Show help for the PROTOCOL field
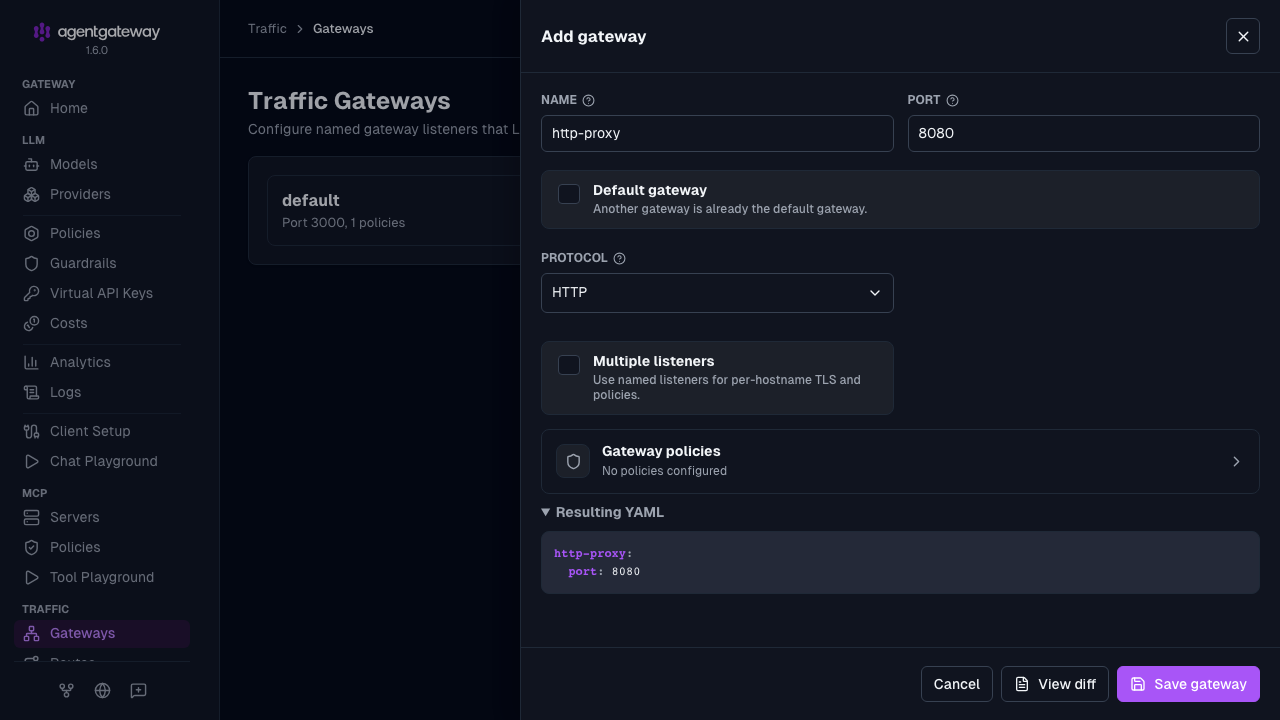 coord(620,258)
